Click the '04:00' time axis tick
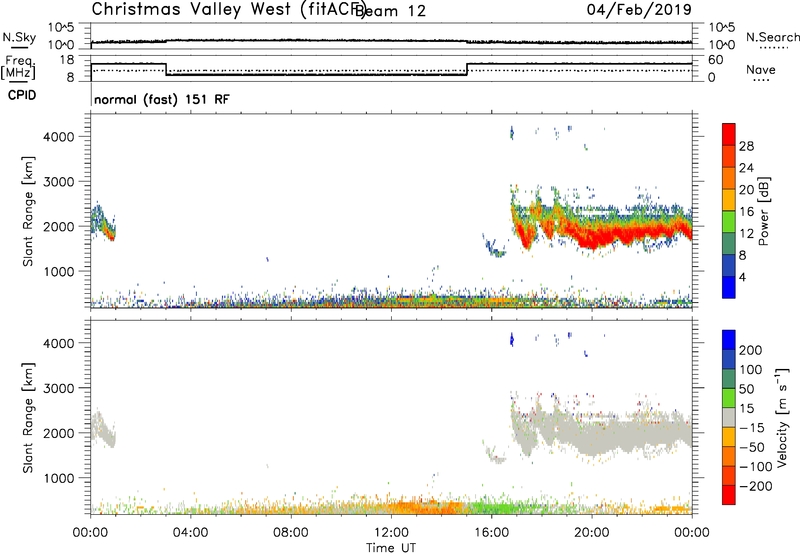800x554 pixels. tap(190, 533)
